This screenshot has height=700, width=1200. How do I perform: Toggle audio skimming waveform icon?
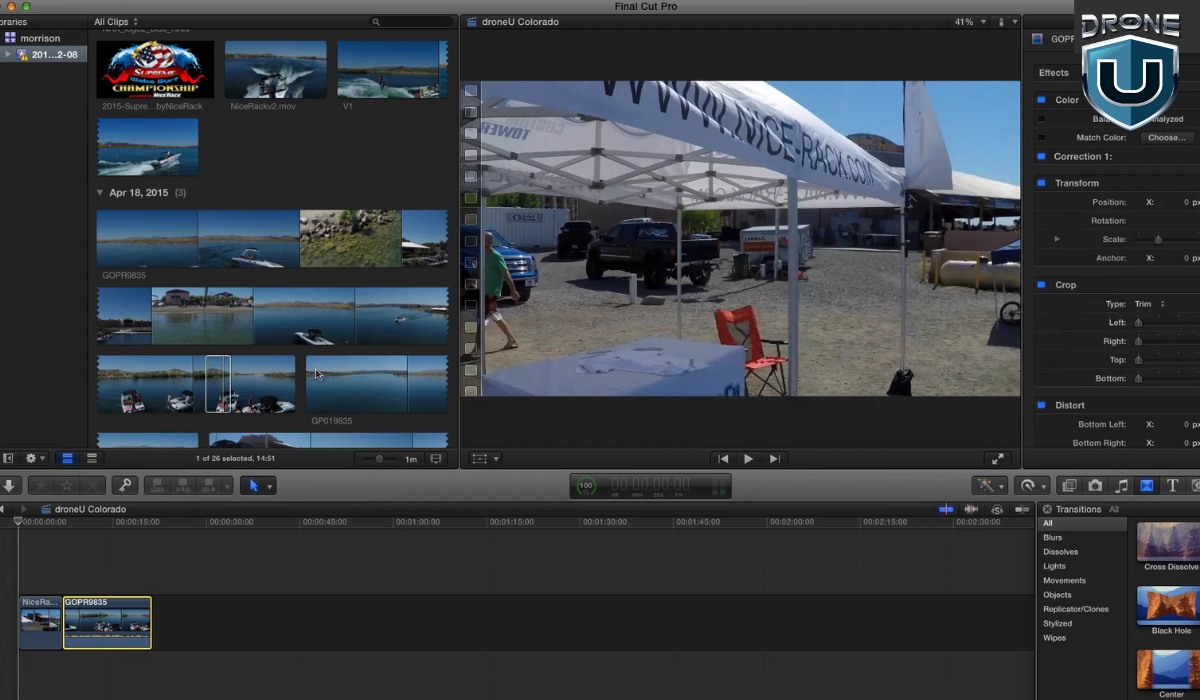[971, 509]
